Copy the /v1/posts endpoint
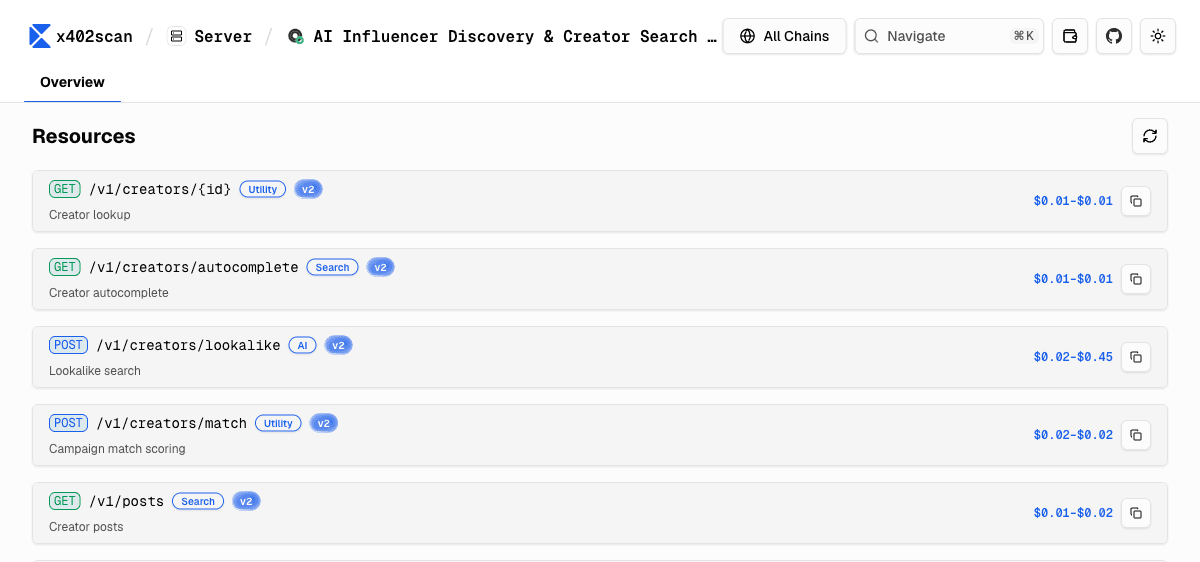This screenshot has height=562, width=1200. (x=1136, y=513)
